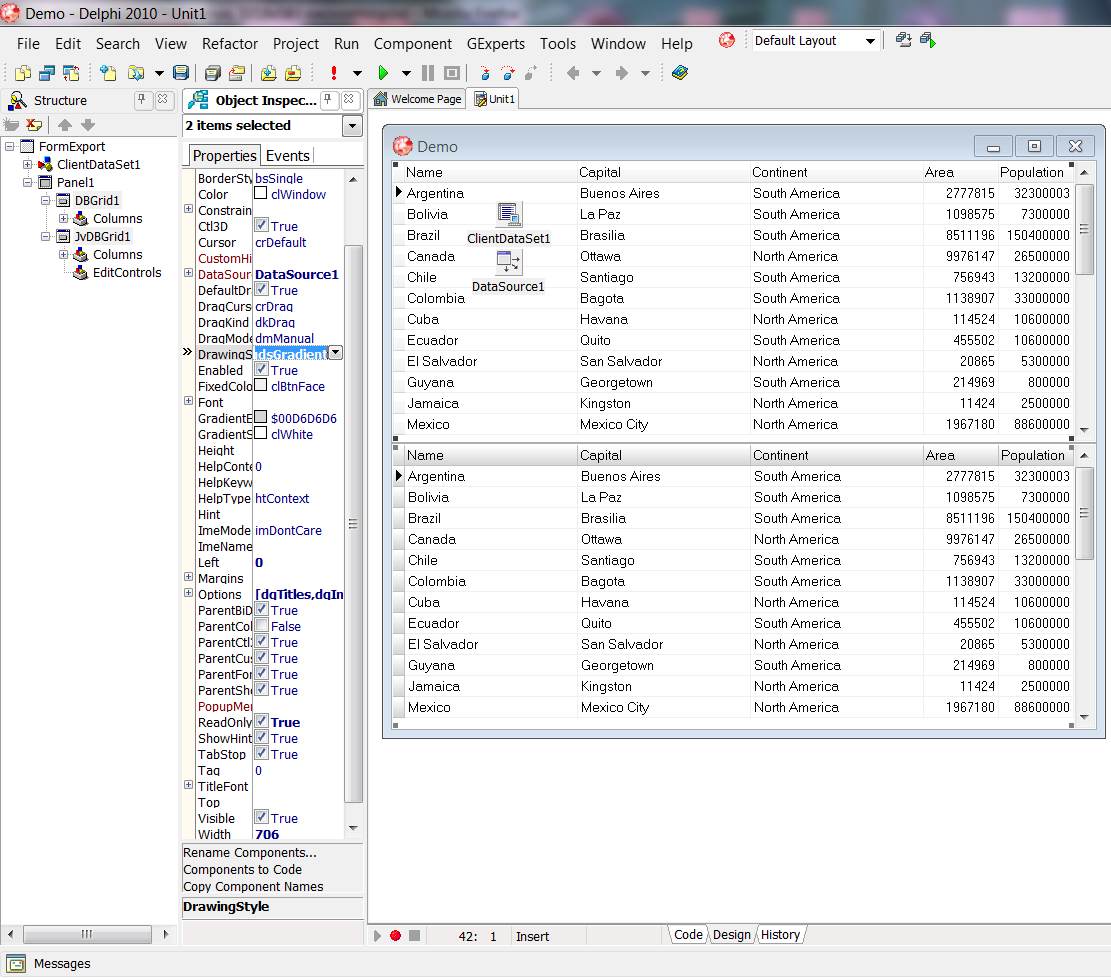Click the Components to Code link
The image size is (1111, 980).
242,870
